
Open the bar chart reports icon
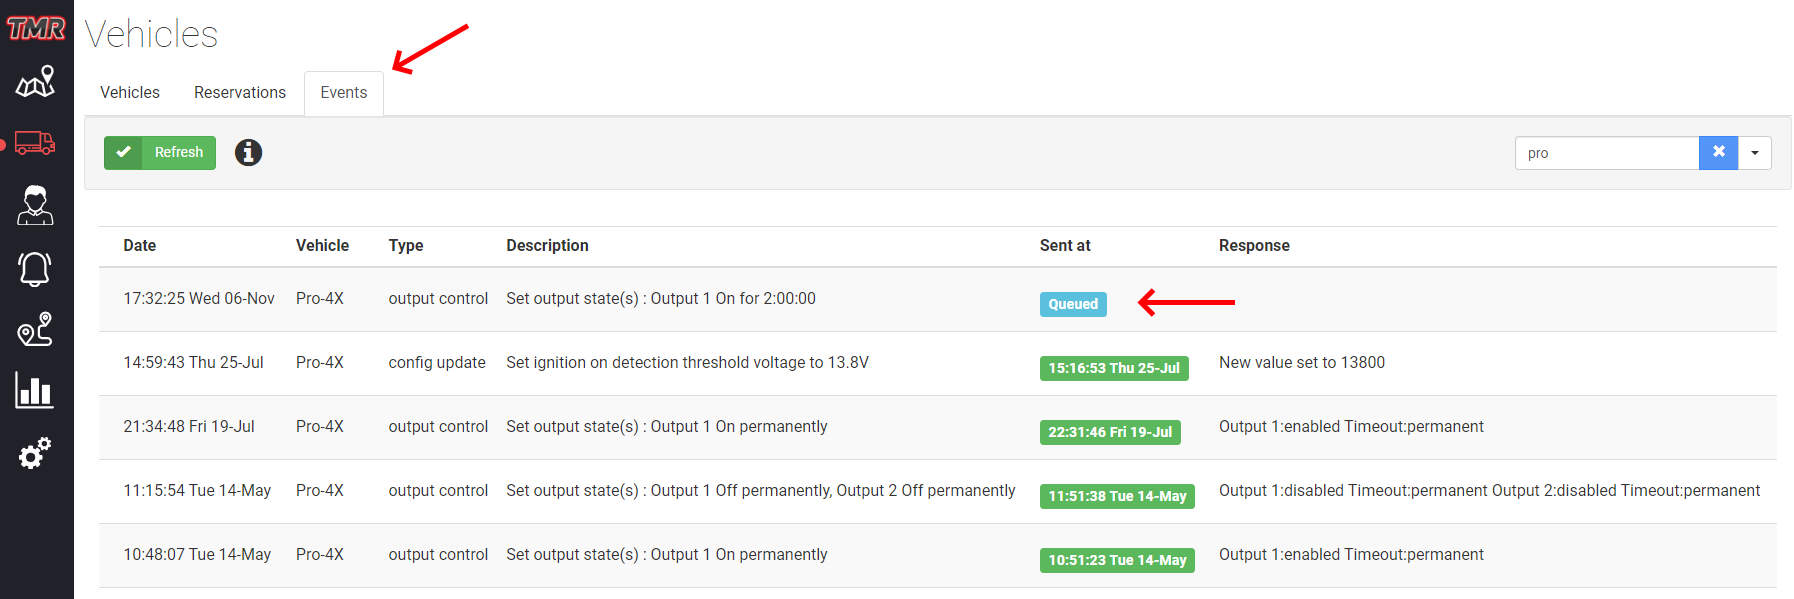tap(35, 390)
